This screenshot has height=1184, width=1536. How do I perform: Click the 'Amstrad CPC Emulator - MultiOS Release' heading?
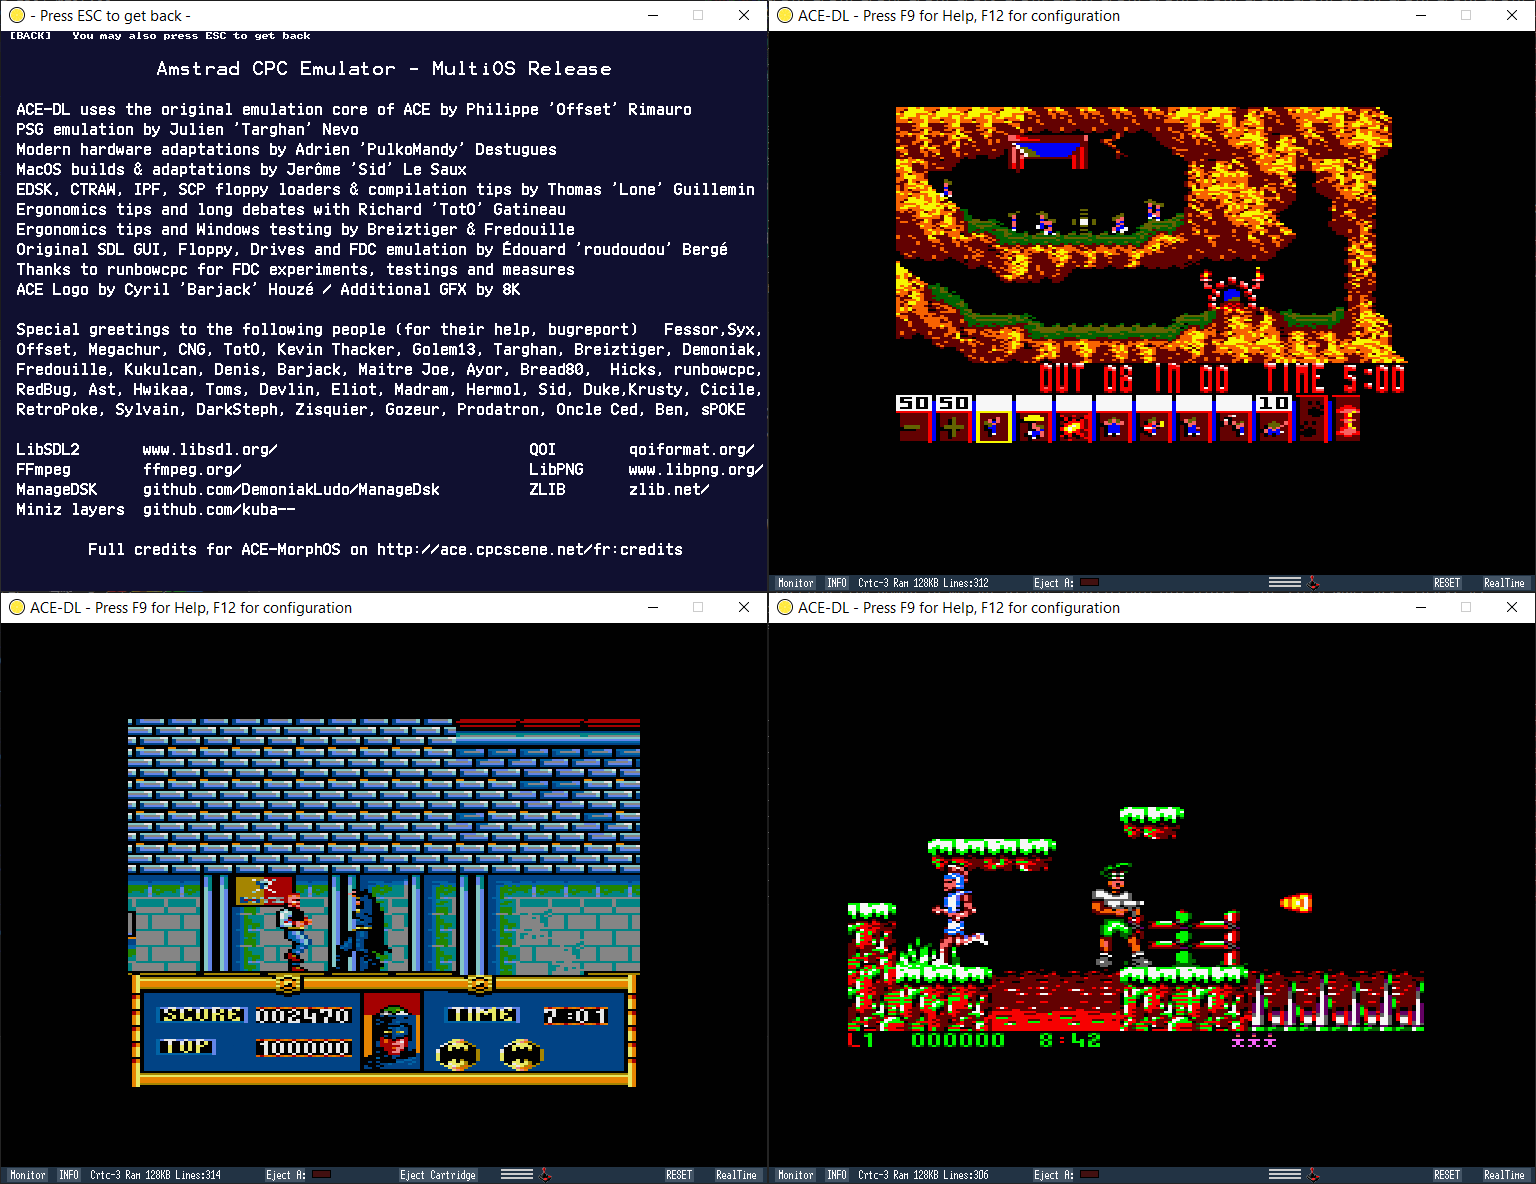tap(384, 69)
